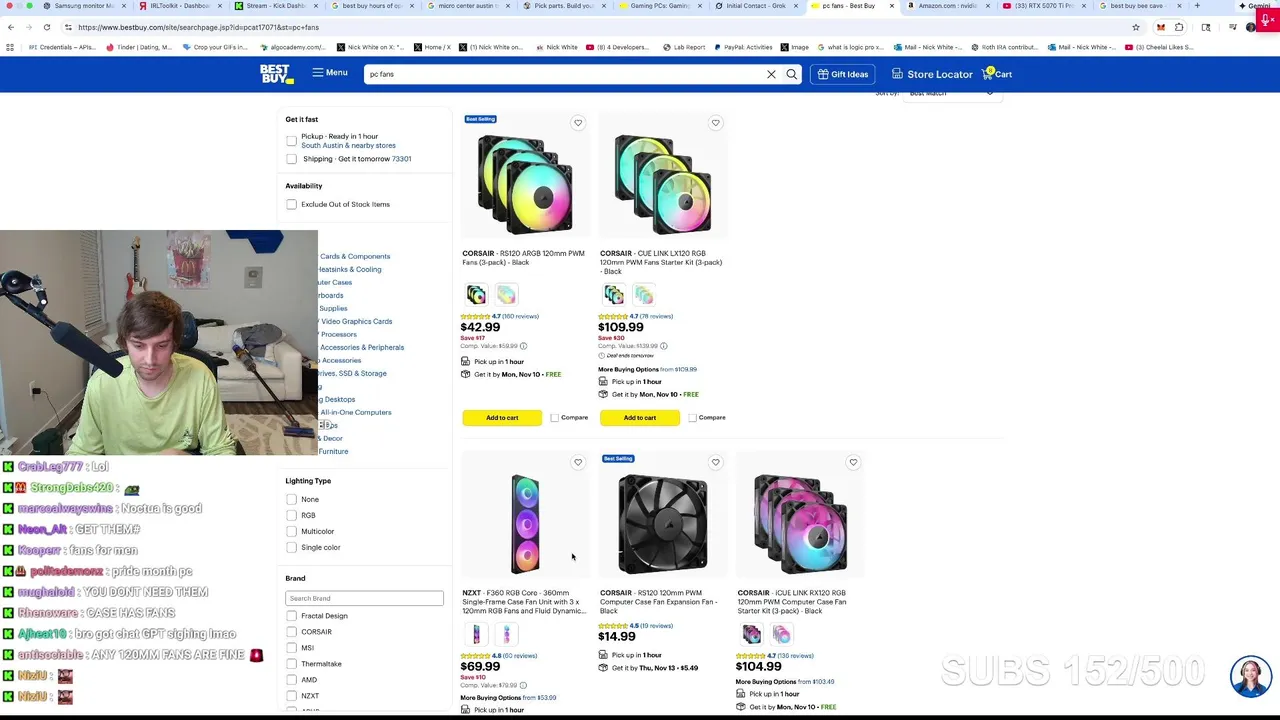Image resolution: width=1280 pixels, height=720 pixels.
Task: Check Exclude Out of Stock Items
Action: [x=291, y=205]
